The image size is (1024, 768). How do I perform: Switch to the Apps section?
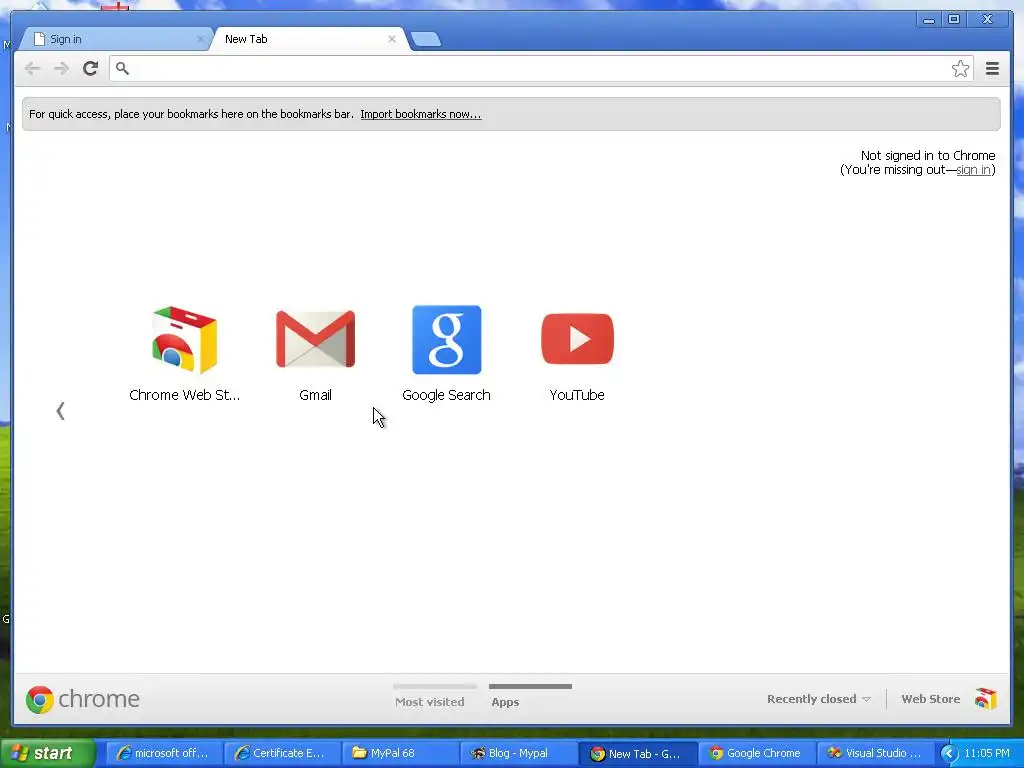(505, 702)
